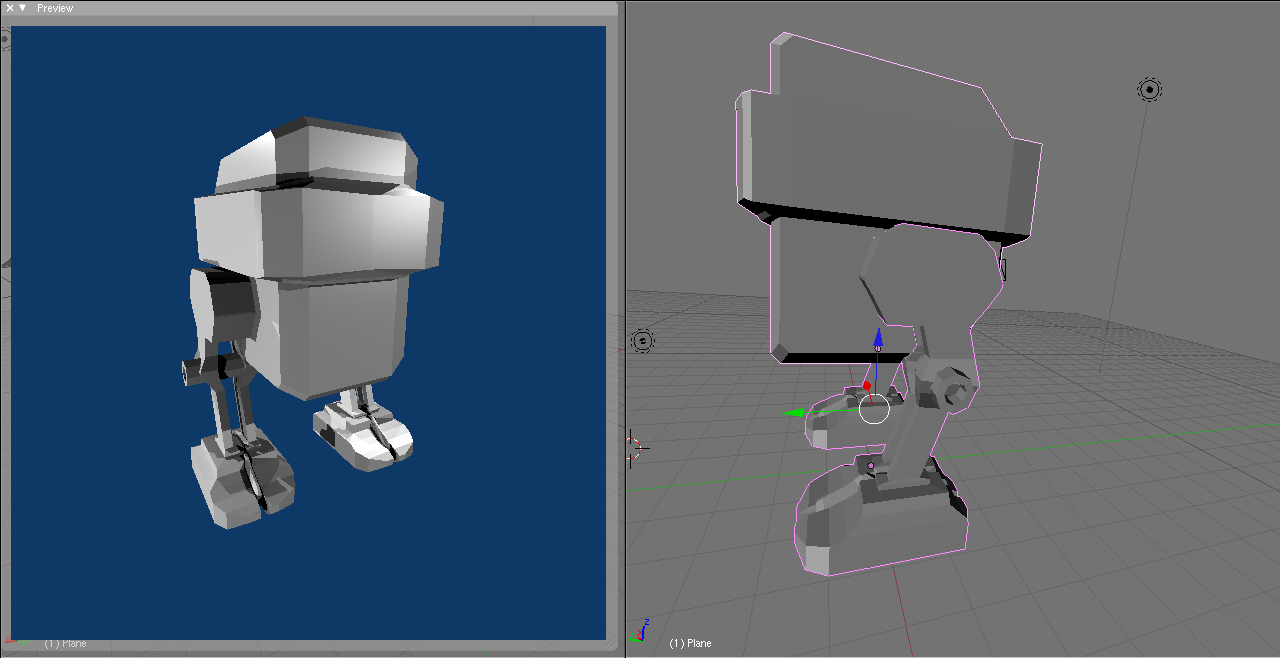
Task: Click the XYZ axis orientation indicator
Action: (641, 630)
